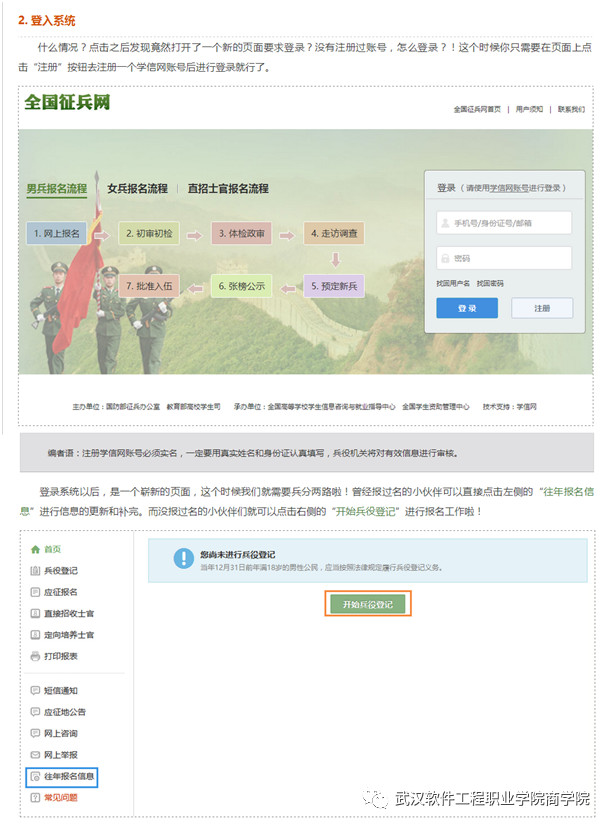
Task: Click the 手机号/身份证号/邮箱 input field
Action: (x=503, y=223)
